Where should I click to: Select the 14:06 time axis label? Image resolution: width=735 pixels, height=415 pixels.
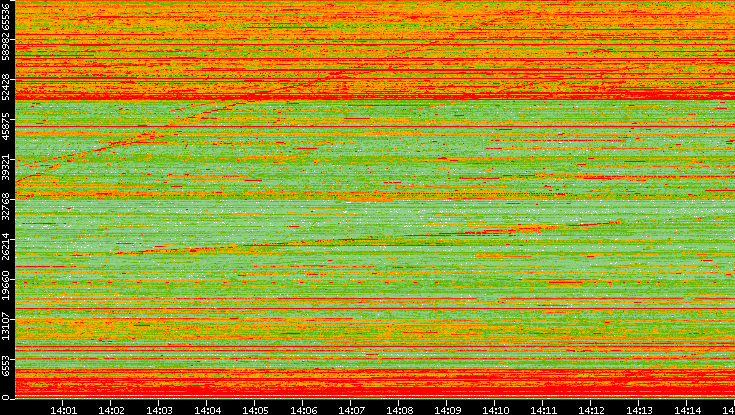pyautogui.click(x=303, y=410)
